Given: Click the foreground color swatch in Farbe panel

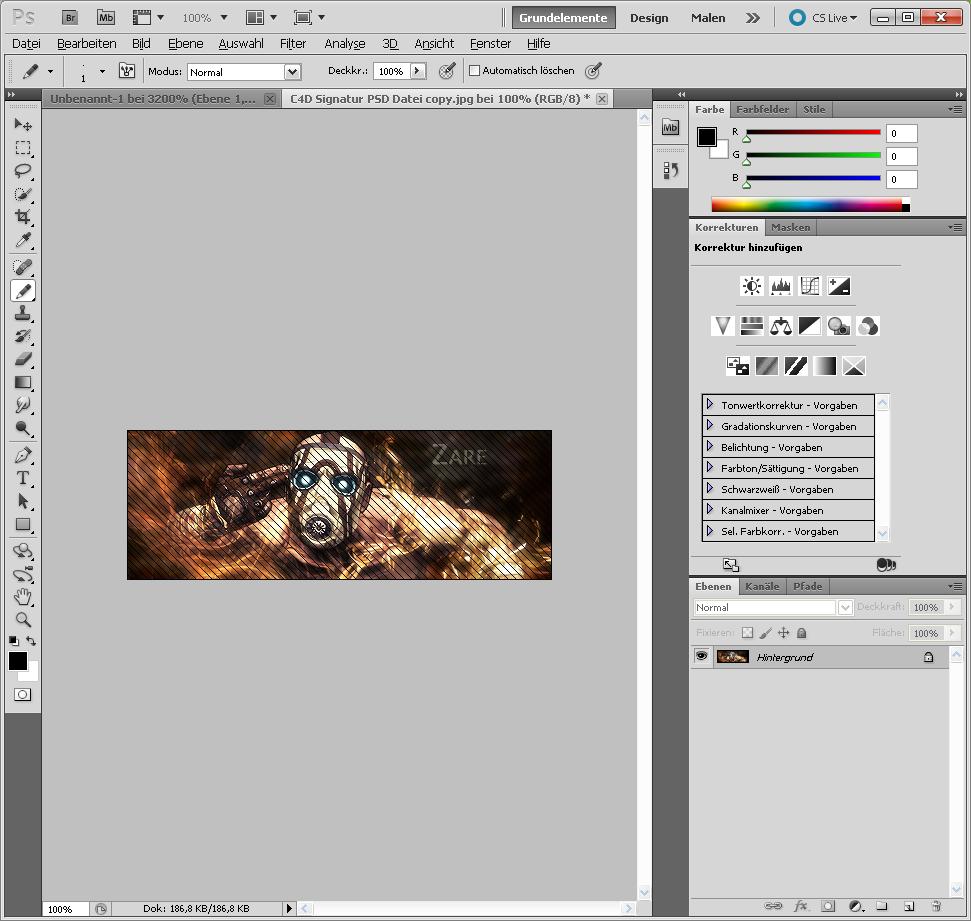Looking at the screenshot, I should [707, 136].
